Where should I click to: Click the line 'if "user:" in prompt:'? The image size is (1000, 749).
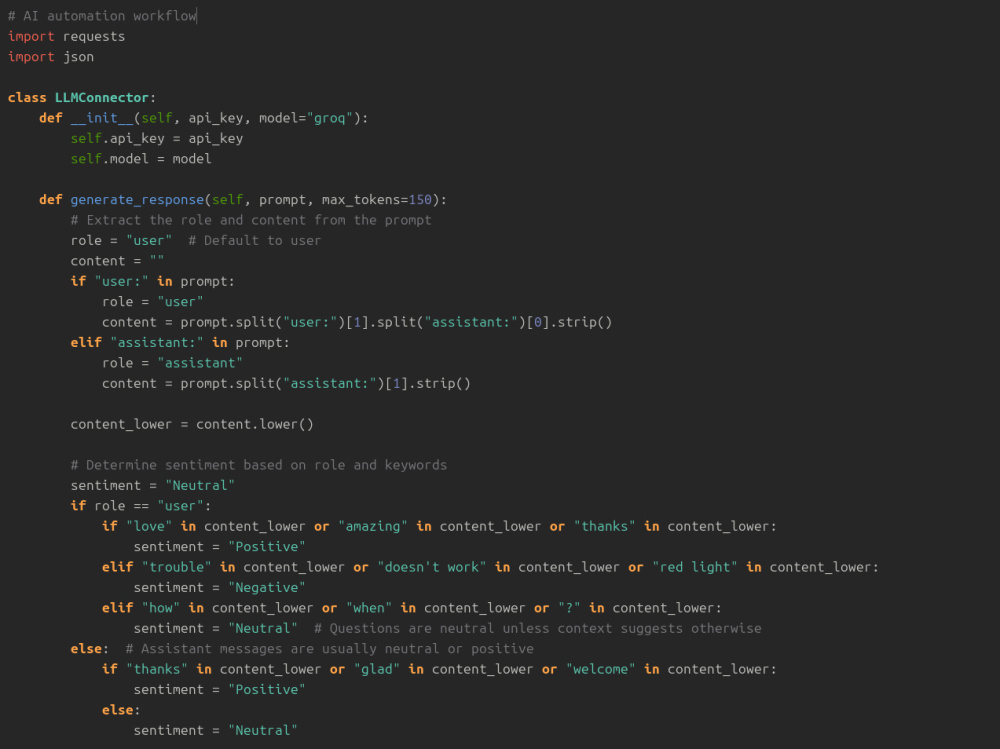point(152,281)
